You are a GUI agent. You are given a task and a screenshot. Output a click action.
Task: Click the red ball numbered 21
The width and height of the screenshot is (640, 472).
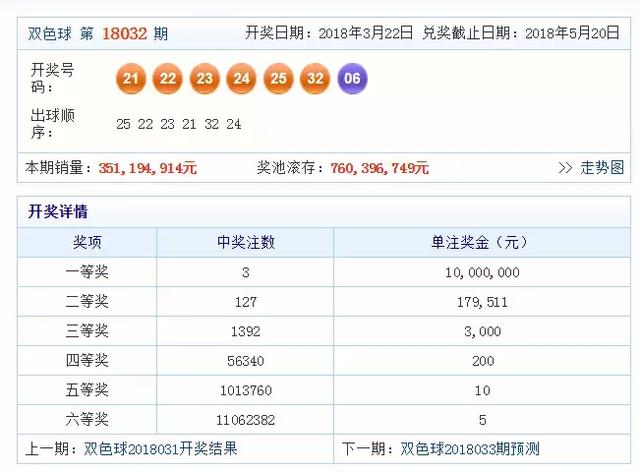(x=131, y=78)
